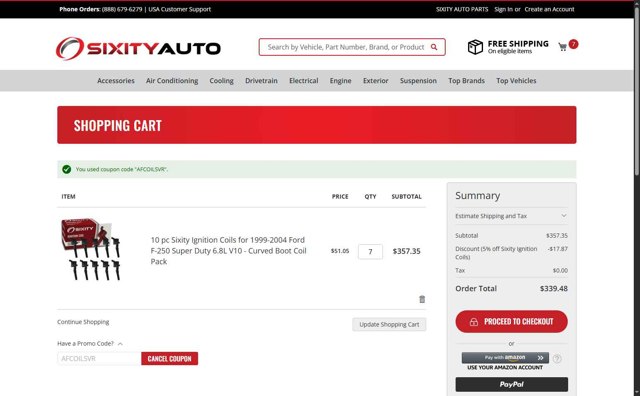Click the Update Shopping Cart button
The height and width of the screenshot is (396, 640).
click(x=389, y=325)
